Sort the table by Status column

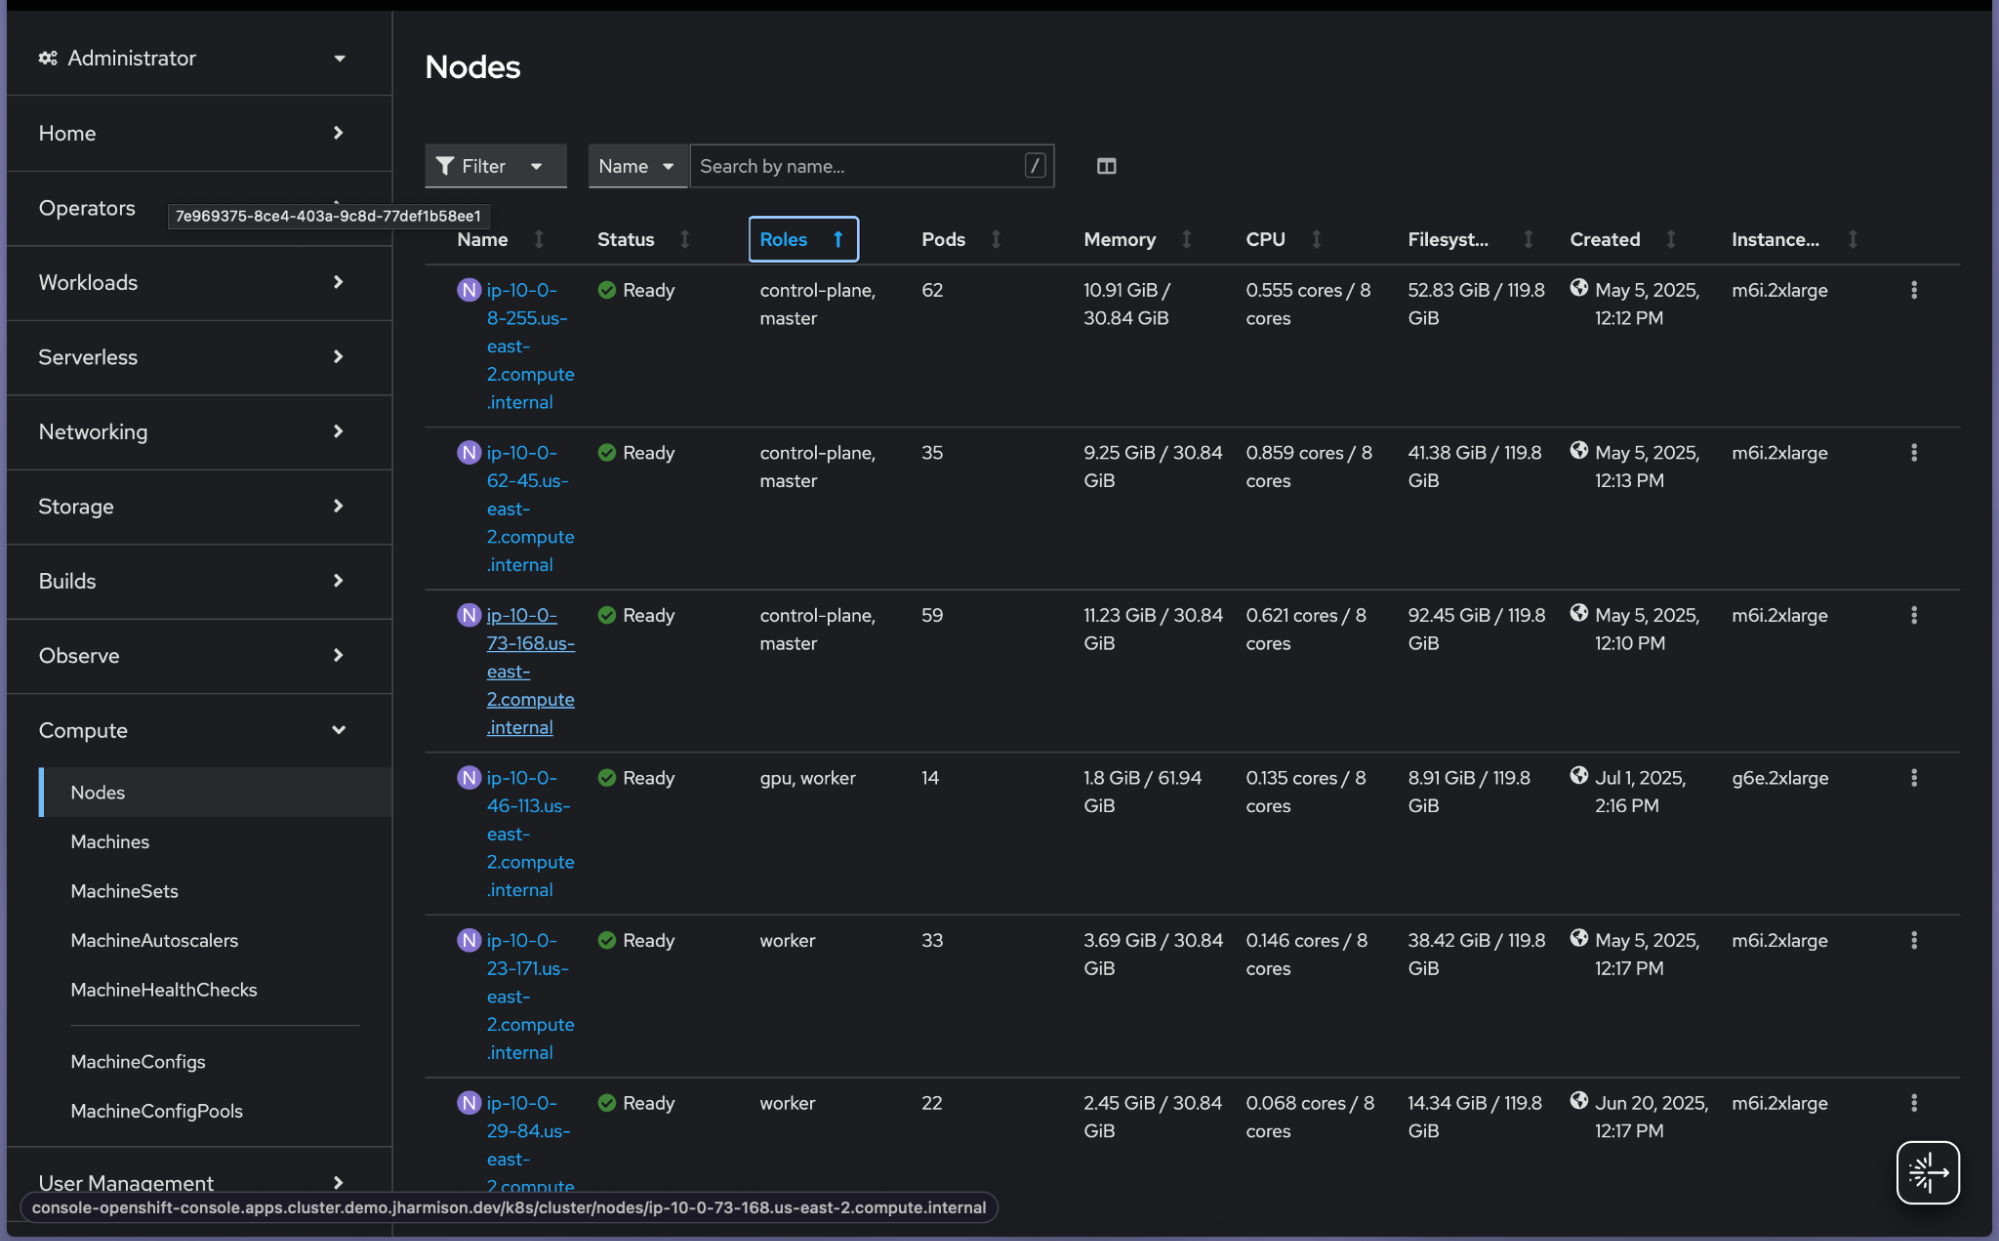tap(625, 239)
